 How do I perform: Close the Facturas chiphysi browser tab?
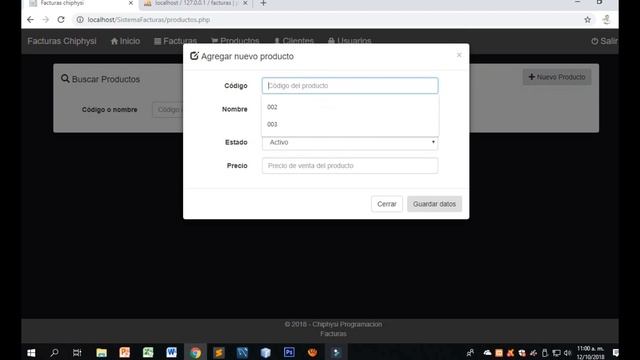(x=131, y=3)
